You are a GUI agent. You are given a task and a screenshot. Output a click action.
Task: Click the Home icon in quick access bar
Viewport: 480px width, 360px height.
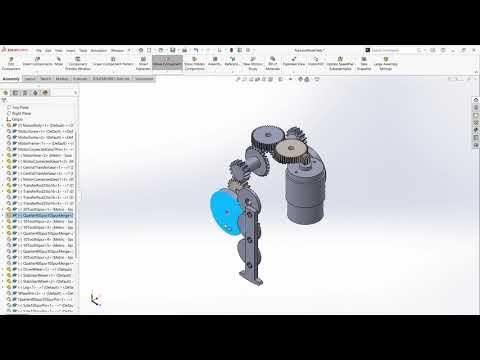(141, 50)
